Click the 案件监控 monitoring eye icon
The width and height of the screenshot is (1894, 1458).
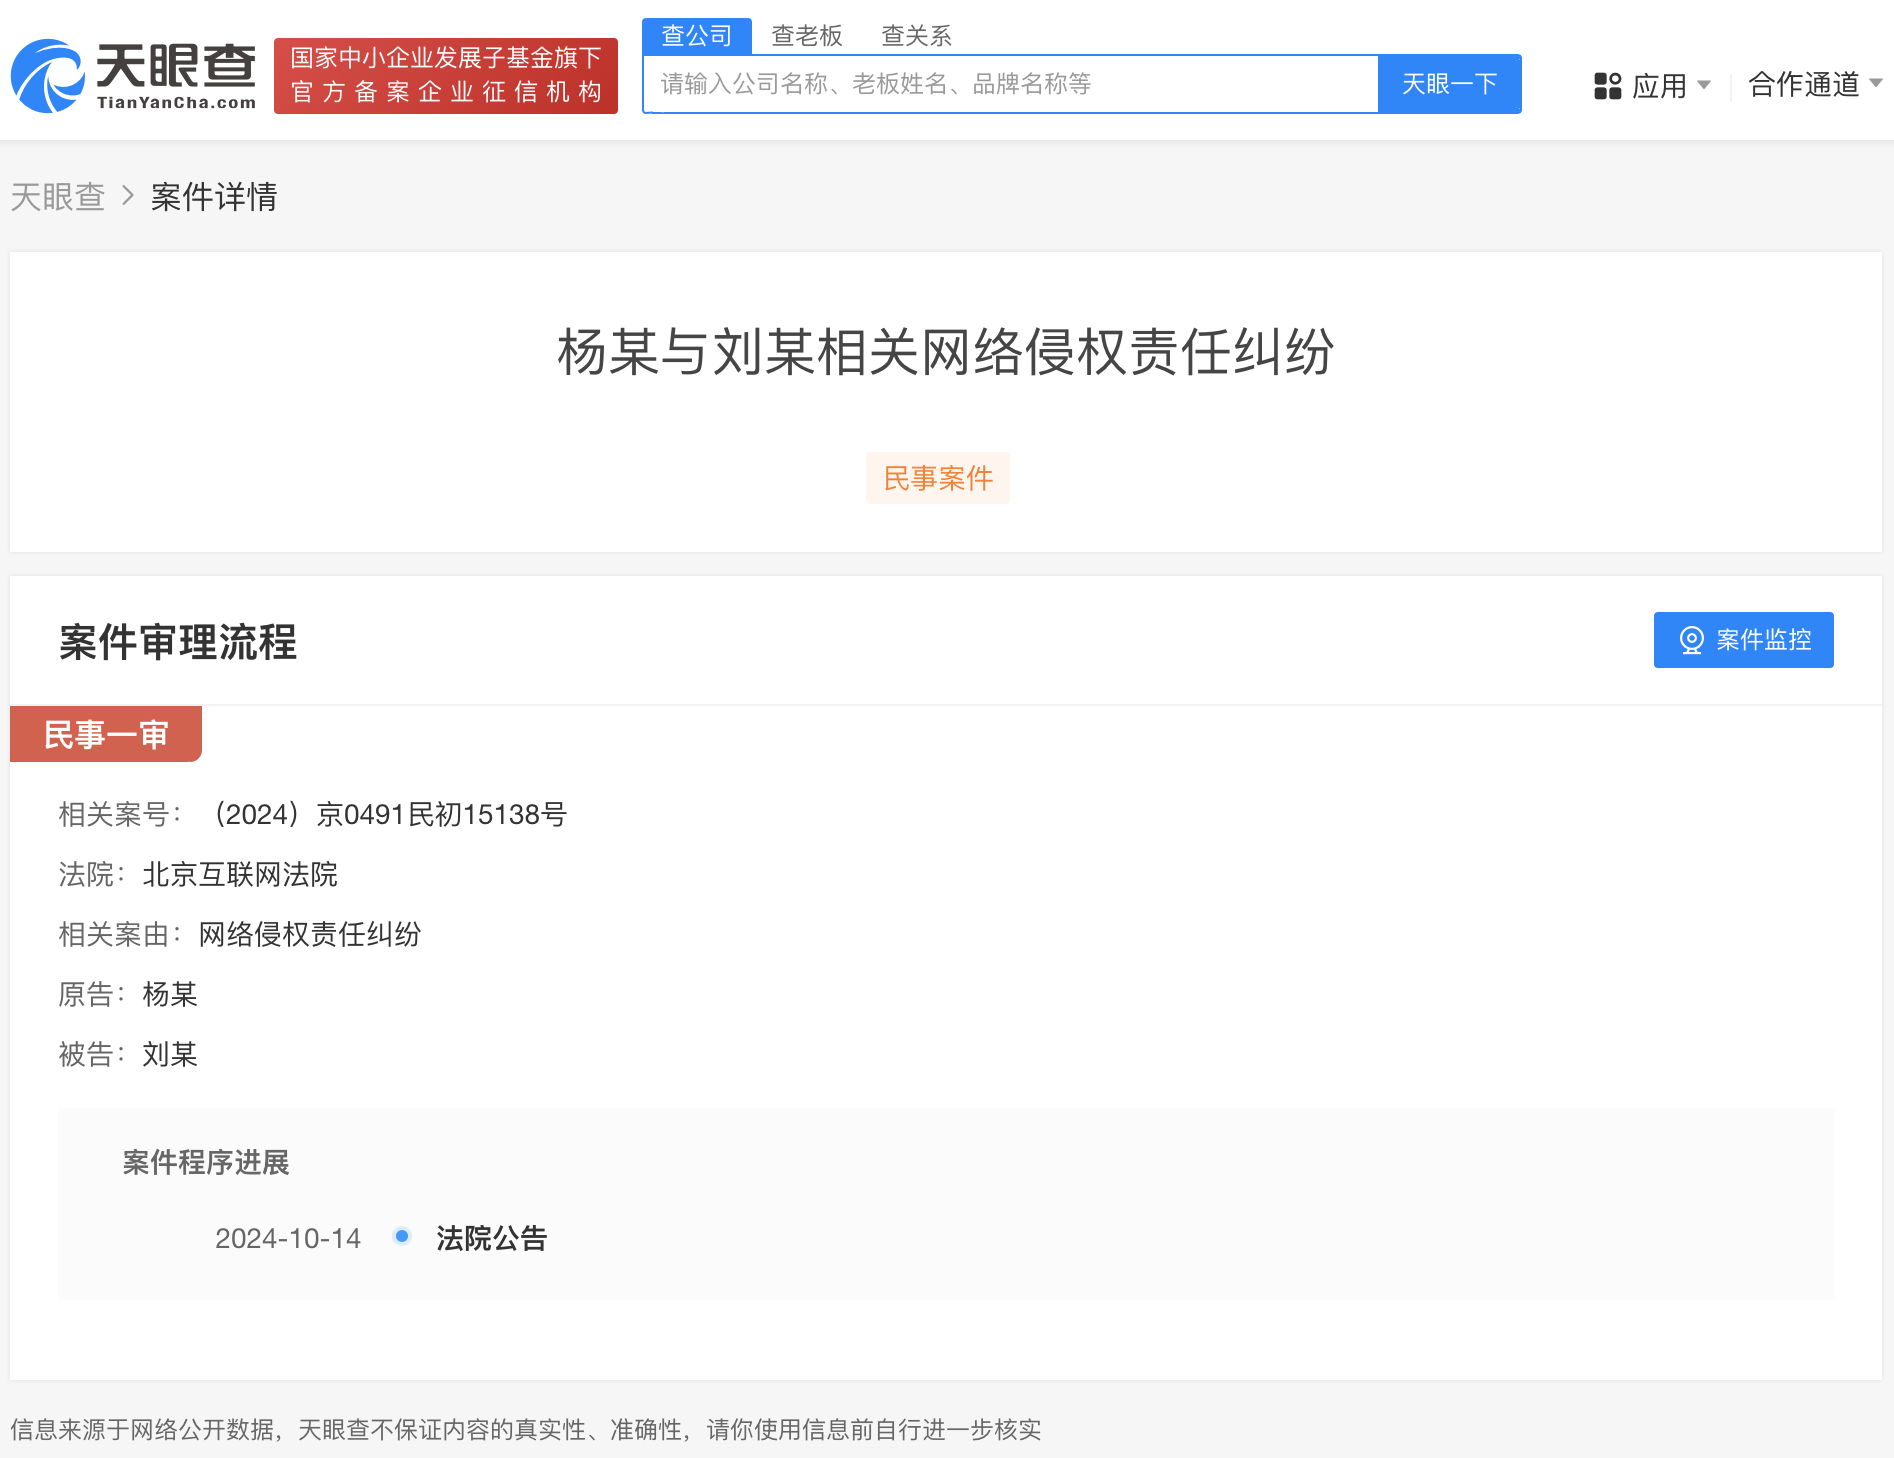1691,640
